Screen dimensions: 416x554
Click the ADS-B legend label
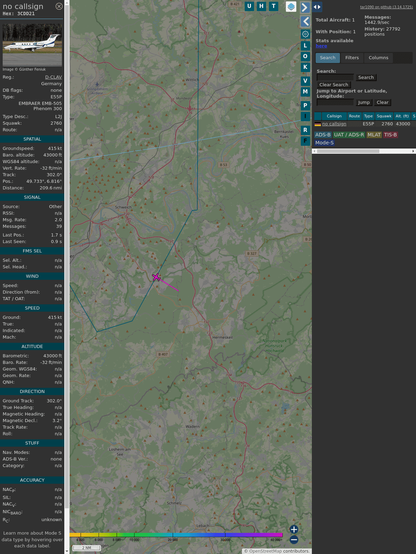pos(322,135)
